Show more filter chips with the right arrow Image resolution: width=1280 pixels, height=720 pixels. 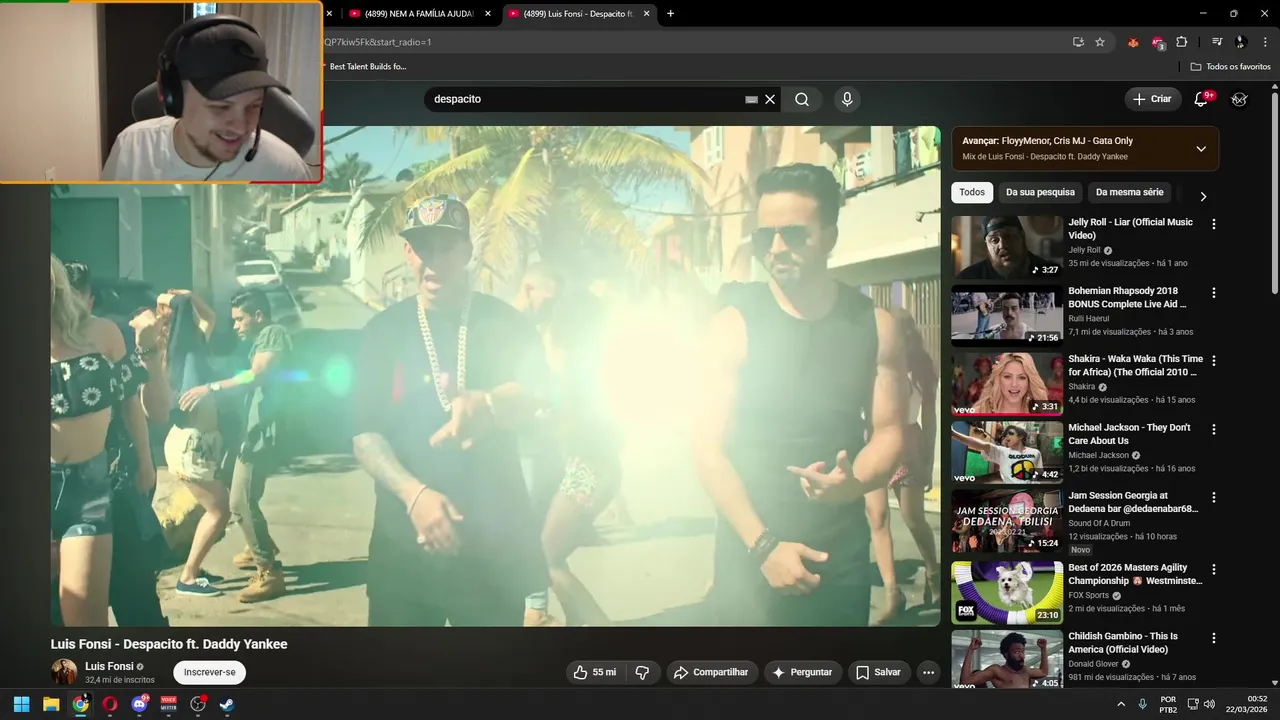[1203, 196]
